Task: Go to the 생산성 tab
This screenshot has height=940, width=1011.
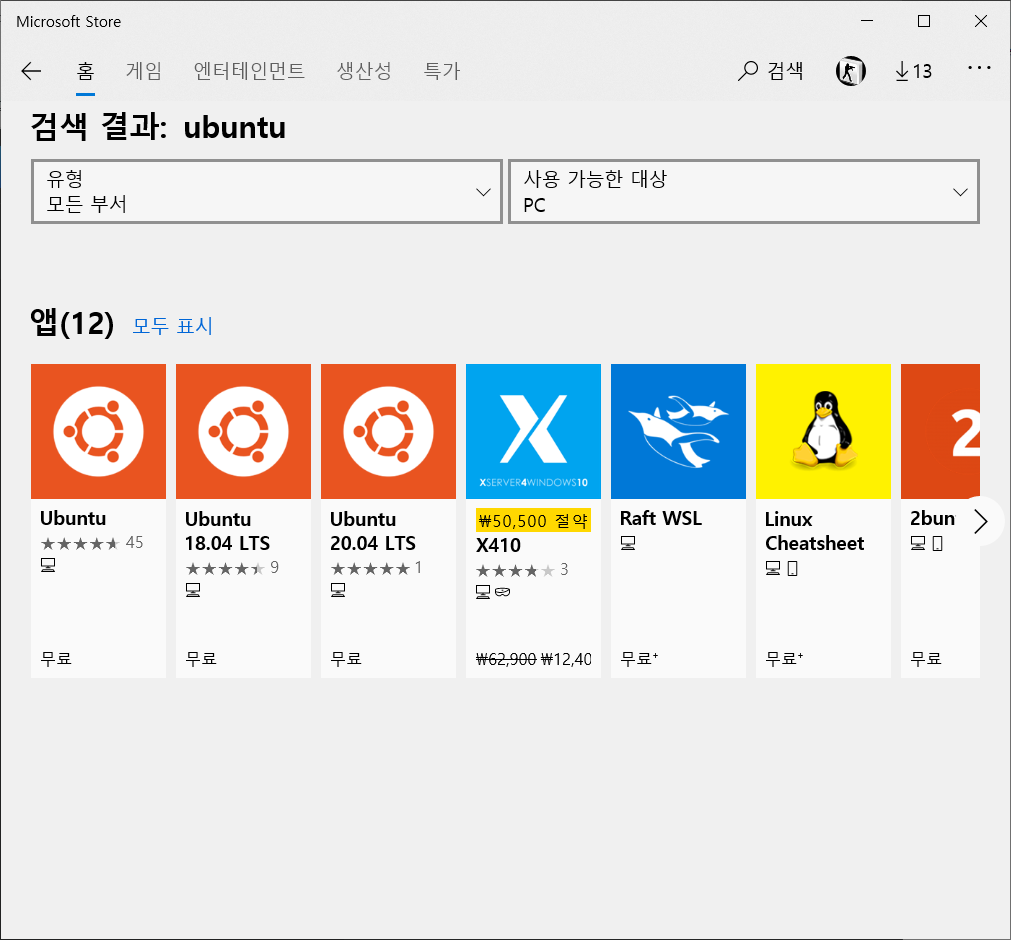Action: pos(364,71)
